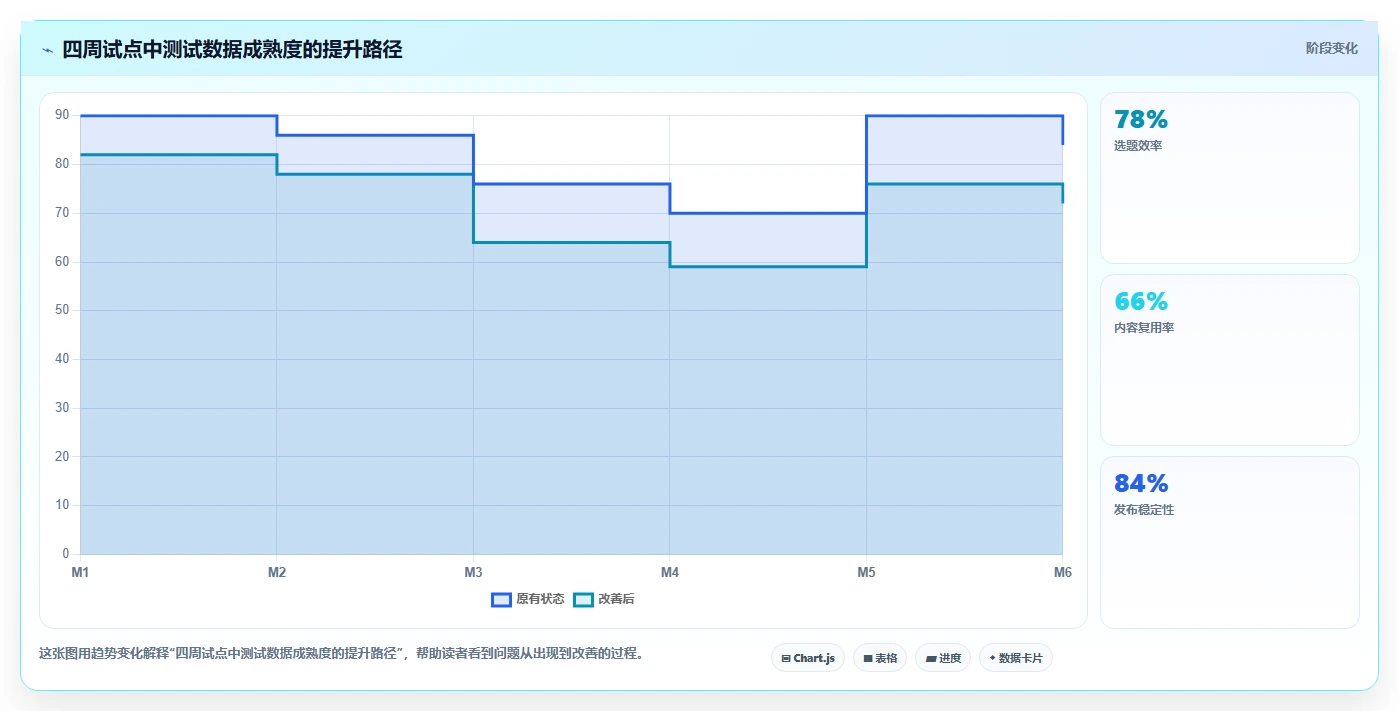Click the chart description text below the graph

[344, 654]
